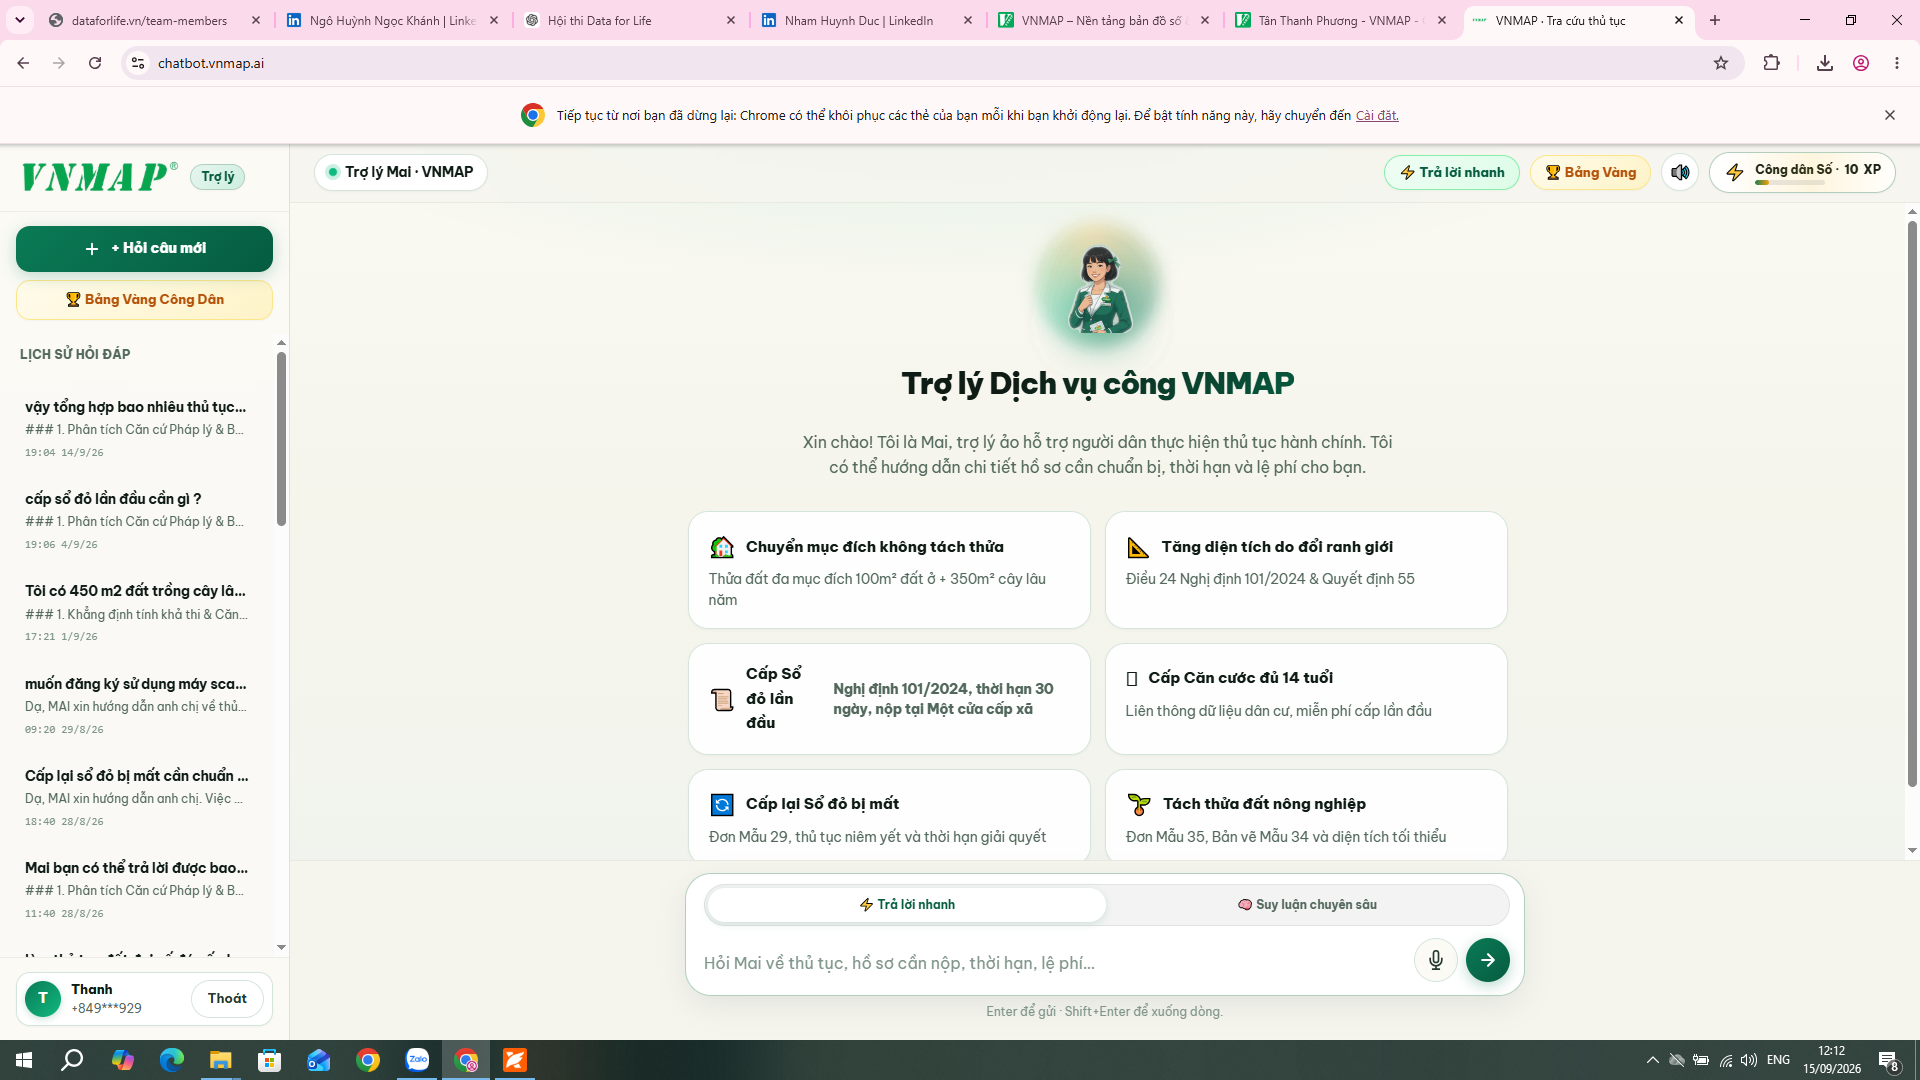Choose the 'Cấp Căn cước đủ 14 tuổi' card
The width and height of the screenshot is (1920, 1080).
1305,698
